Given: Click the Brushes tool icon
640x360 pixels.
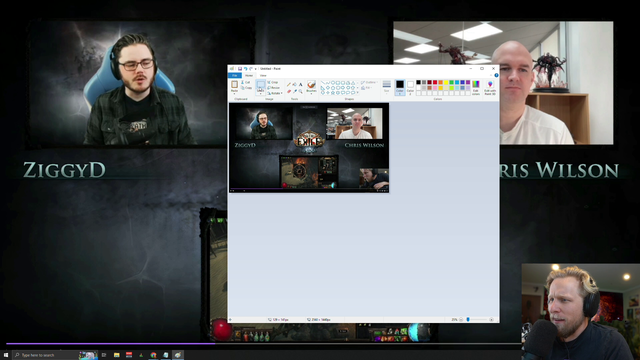Looking at the screenshot, I should coord(311,84).
